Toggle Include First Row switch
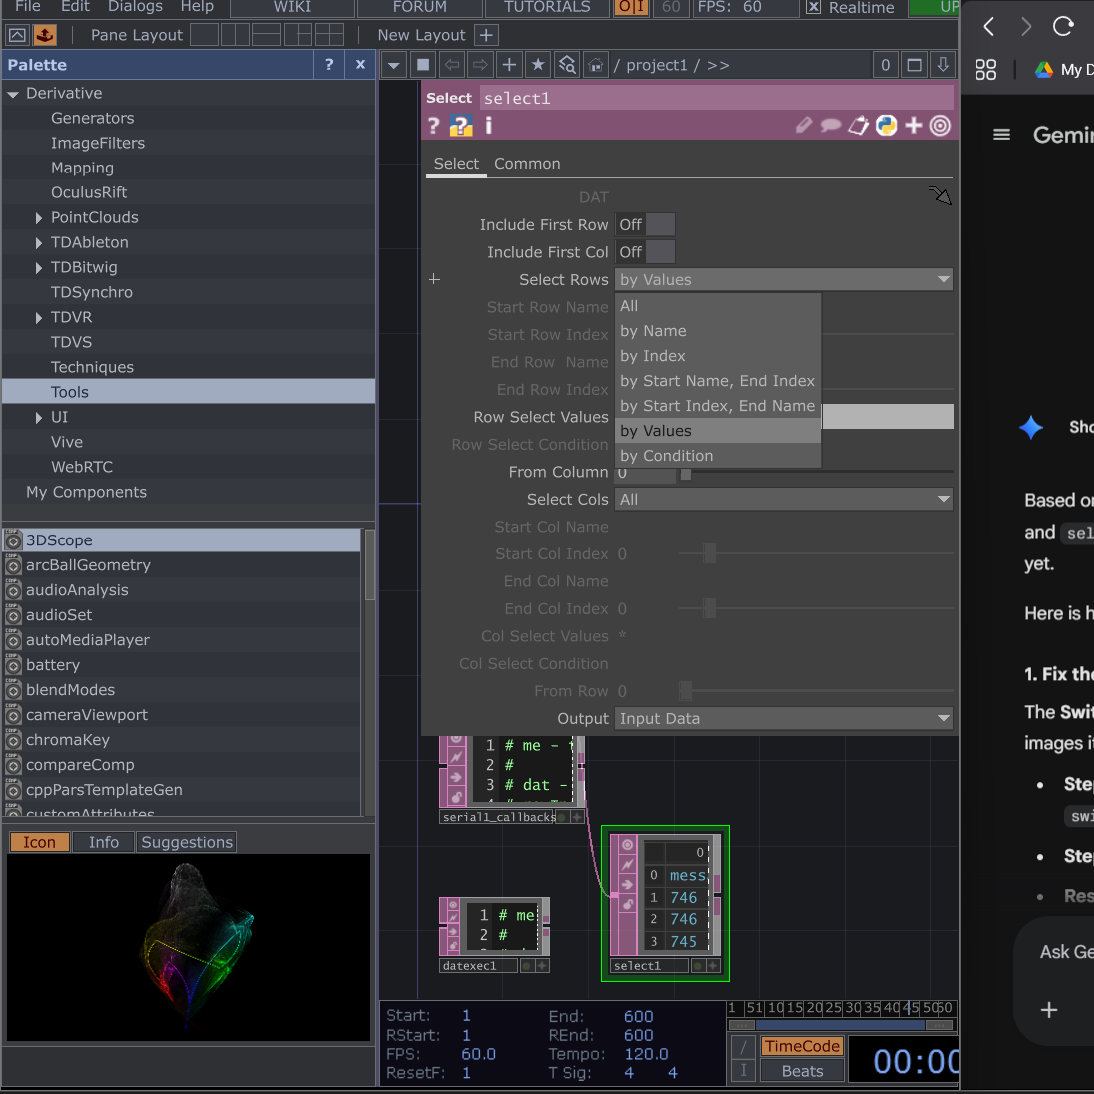Screen dimensions: 1094x1094 (646, 225)
